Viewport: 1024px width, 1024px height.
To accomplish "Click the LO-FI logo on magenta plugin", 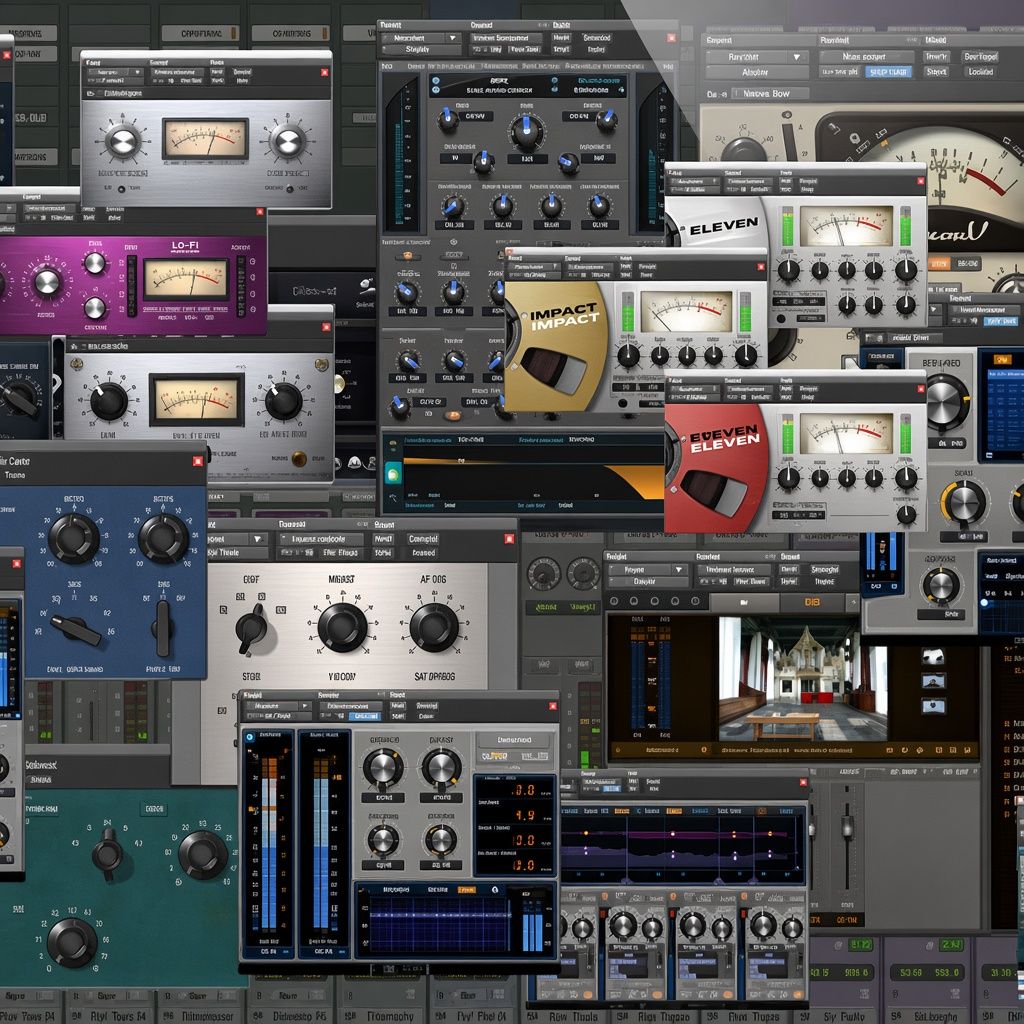I will click(185, 246).
